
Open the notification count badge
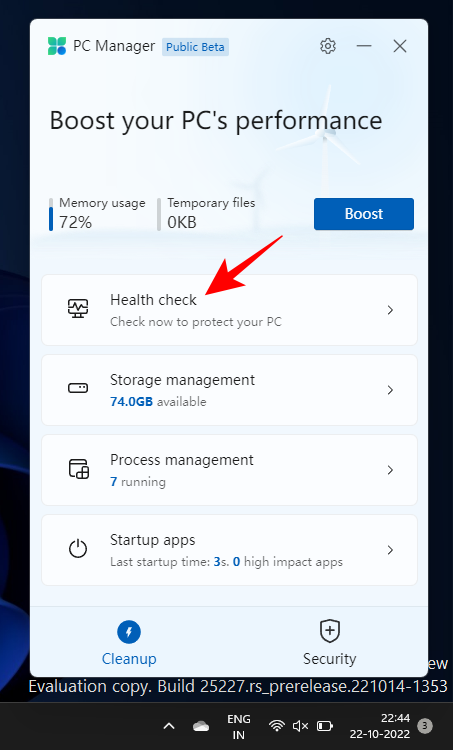tap(424, 726)
